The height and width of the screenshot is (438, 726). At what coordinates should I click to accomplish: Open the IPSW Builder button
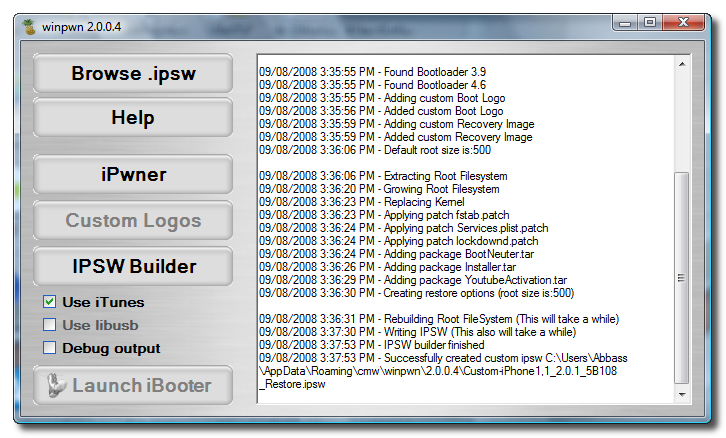[x=133, y=266]
